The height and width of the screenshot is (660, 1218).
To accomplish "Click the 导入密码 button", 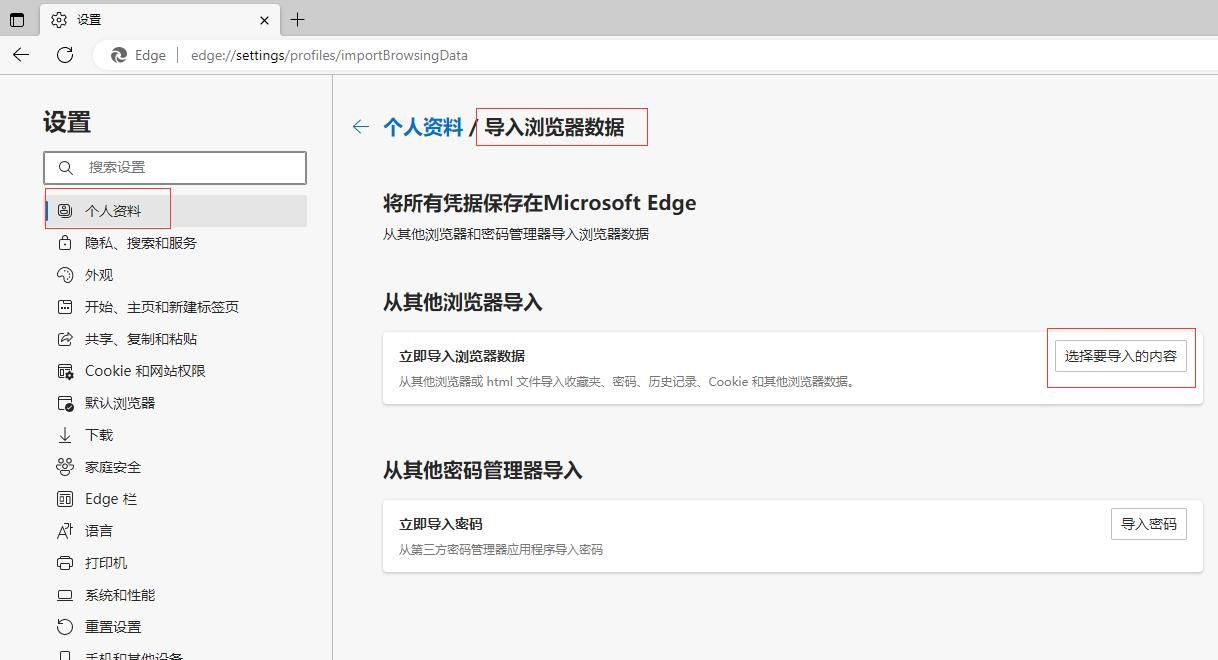I will pos(1148,523).
